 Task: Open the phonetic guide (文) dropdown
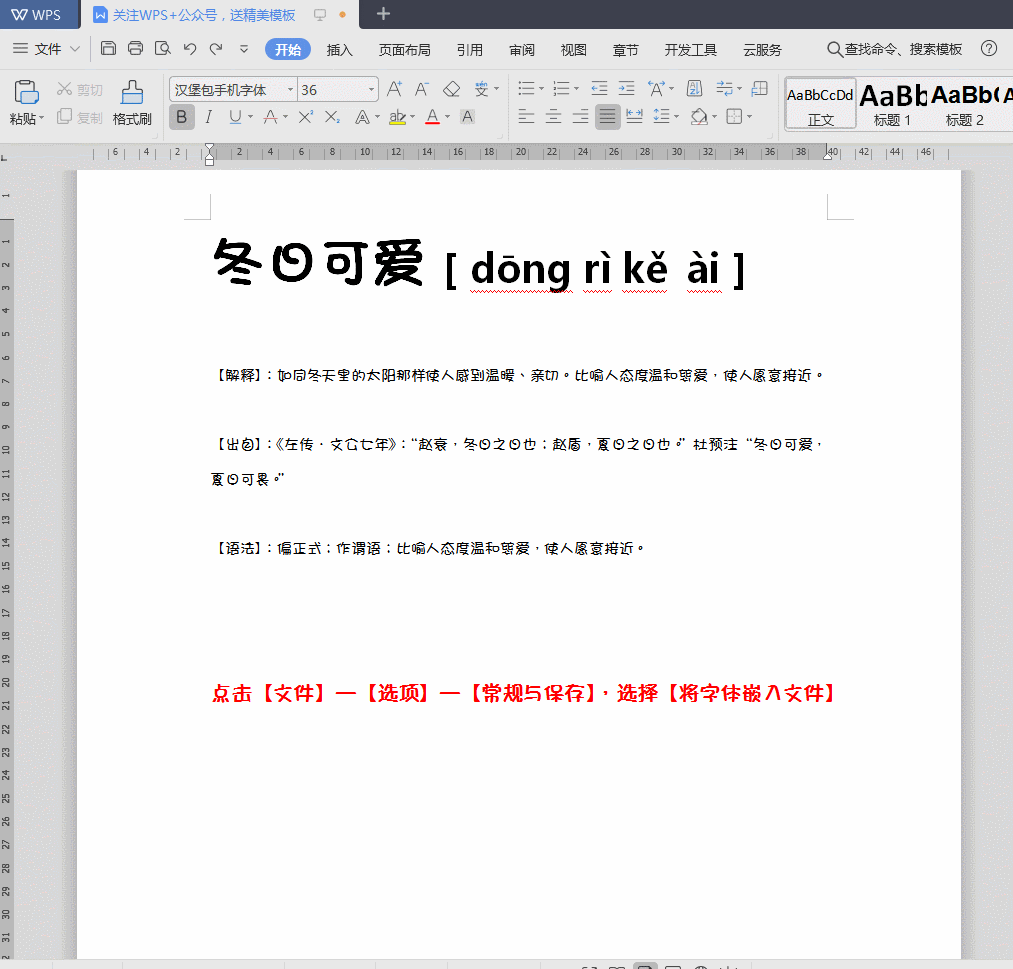(496, 89)
